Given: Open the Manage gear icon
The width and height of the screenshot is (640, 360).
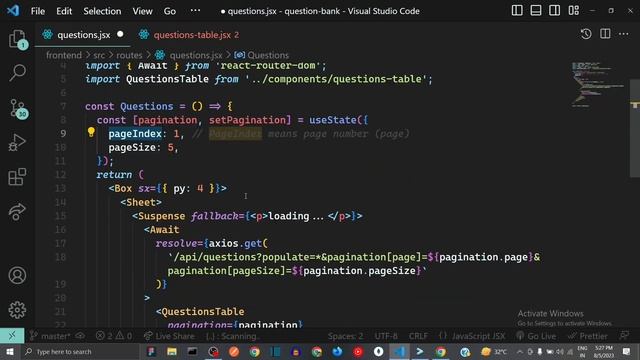Looking at the screenshot, I should 17,310.
